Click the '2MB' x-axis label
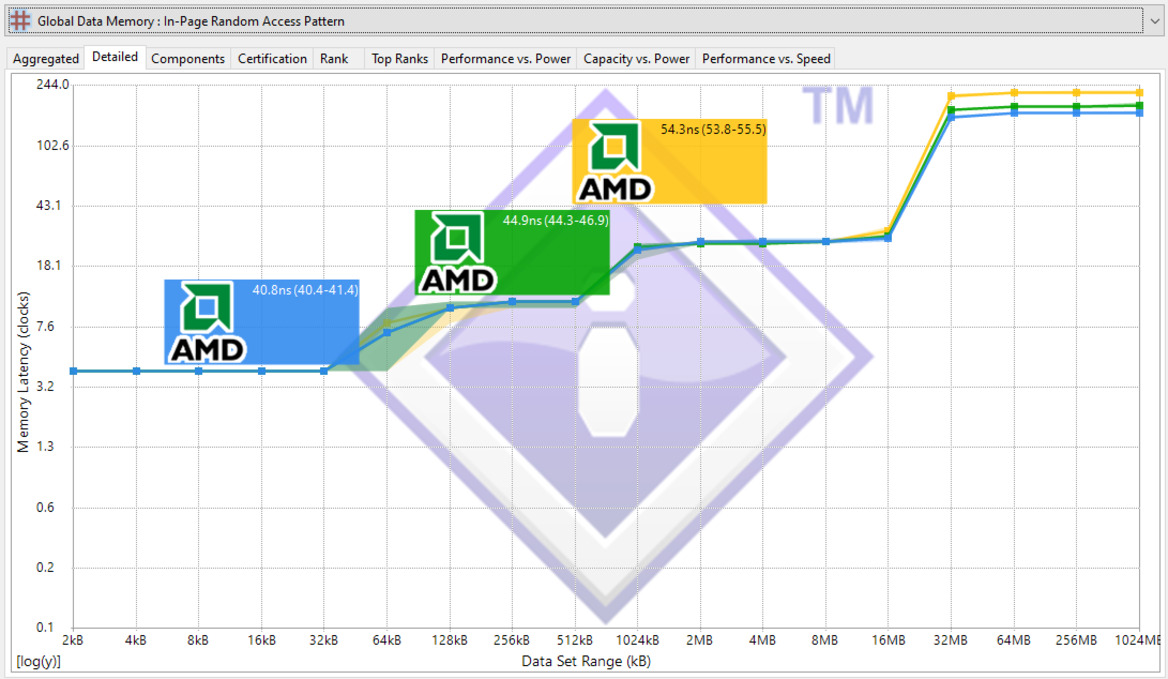 (699, 640)
